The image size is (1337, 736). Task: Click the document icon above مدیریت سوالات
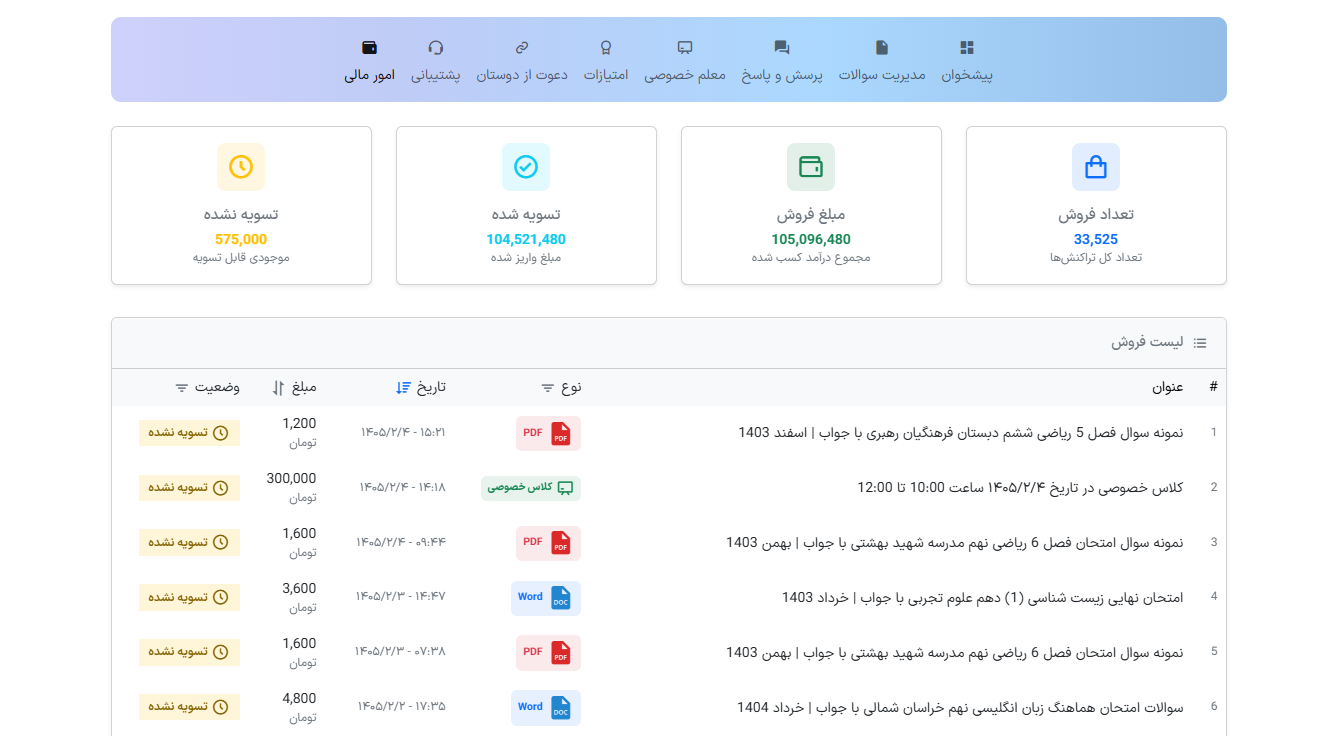882,47
